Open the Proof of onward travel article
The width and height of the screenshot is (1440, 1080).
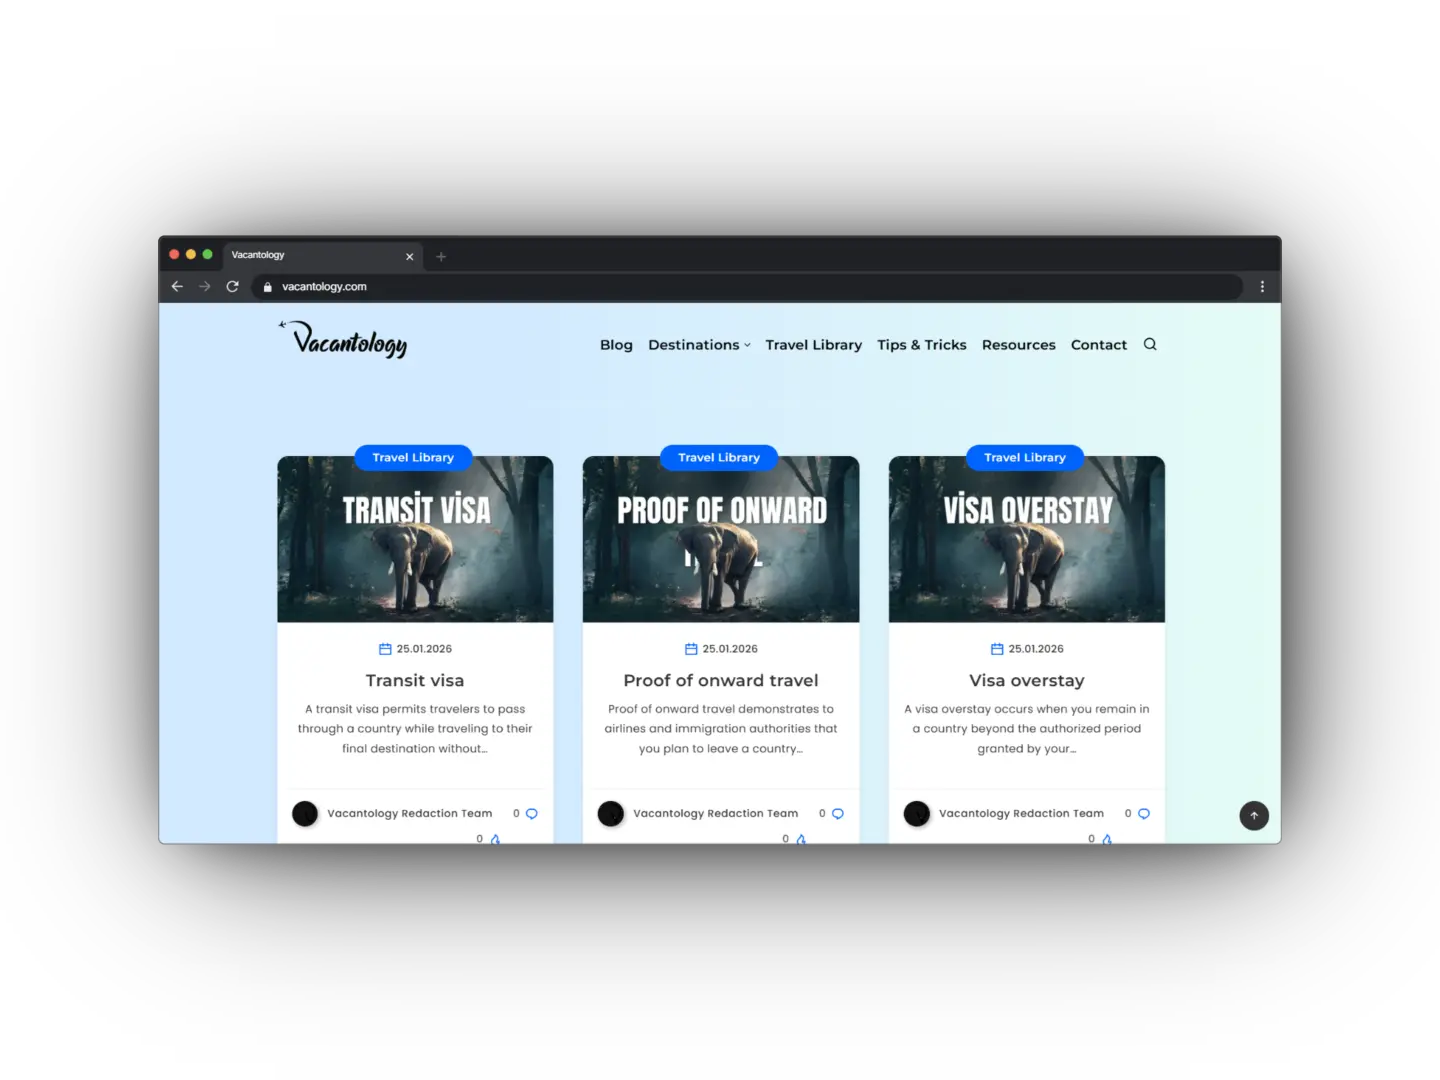click(x=720, y=680)
